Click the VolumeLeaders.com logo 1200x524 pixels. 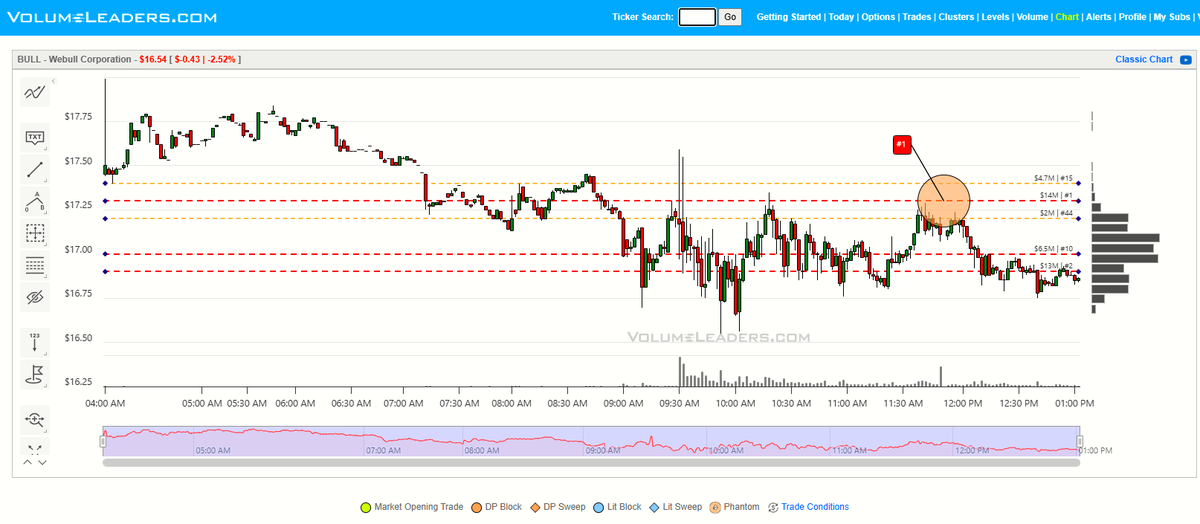point(110,17)
